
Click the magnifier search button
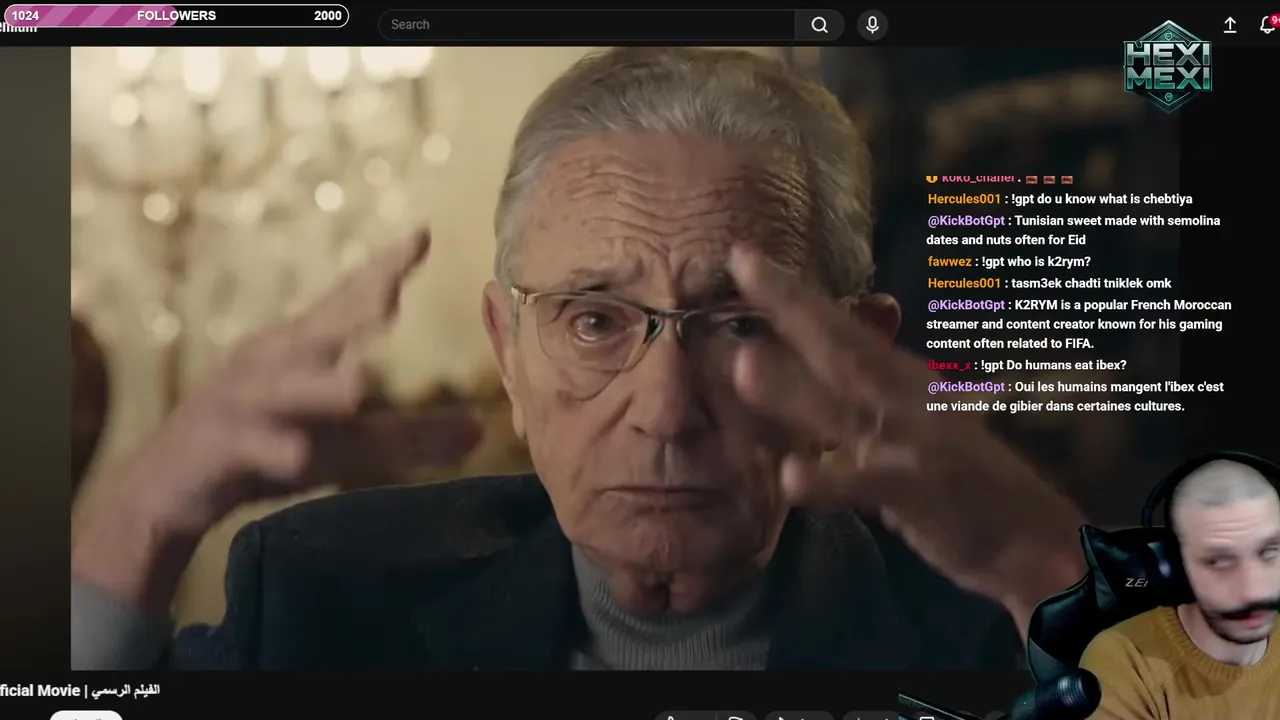click(x=820, y=25)
